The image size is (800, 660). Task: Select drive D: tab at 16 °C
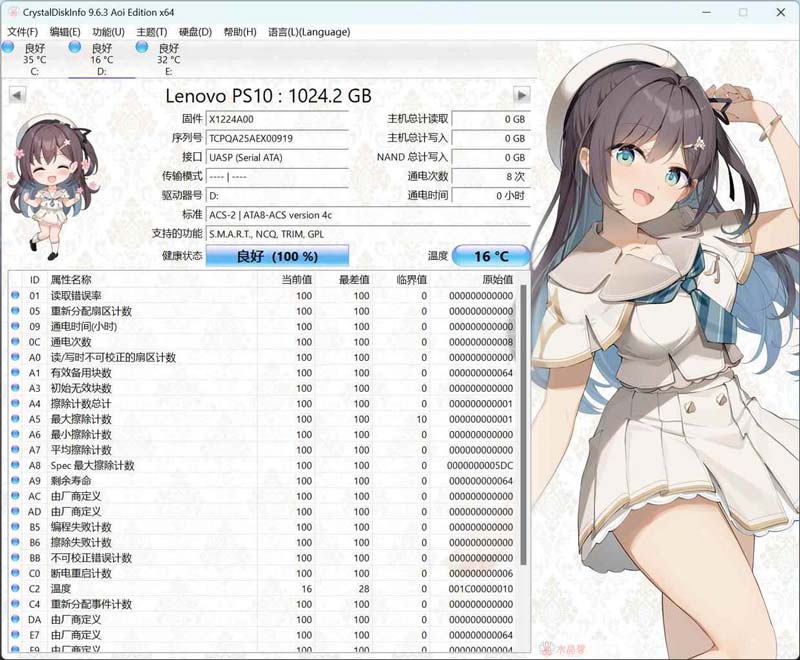(x=102, y=59)
